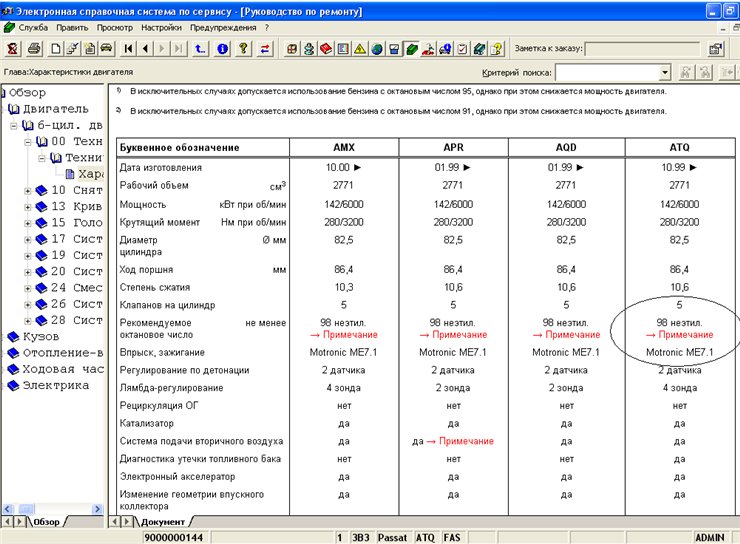This screenshot has width=740, height=544.
Task: Open octane Примечание link in APR column
Action: (454, 335)
